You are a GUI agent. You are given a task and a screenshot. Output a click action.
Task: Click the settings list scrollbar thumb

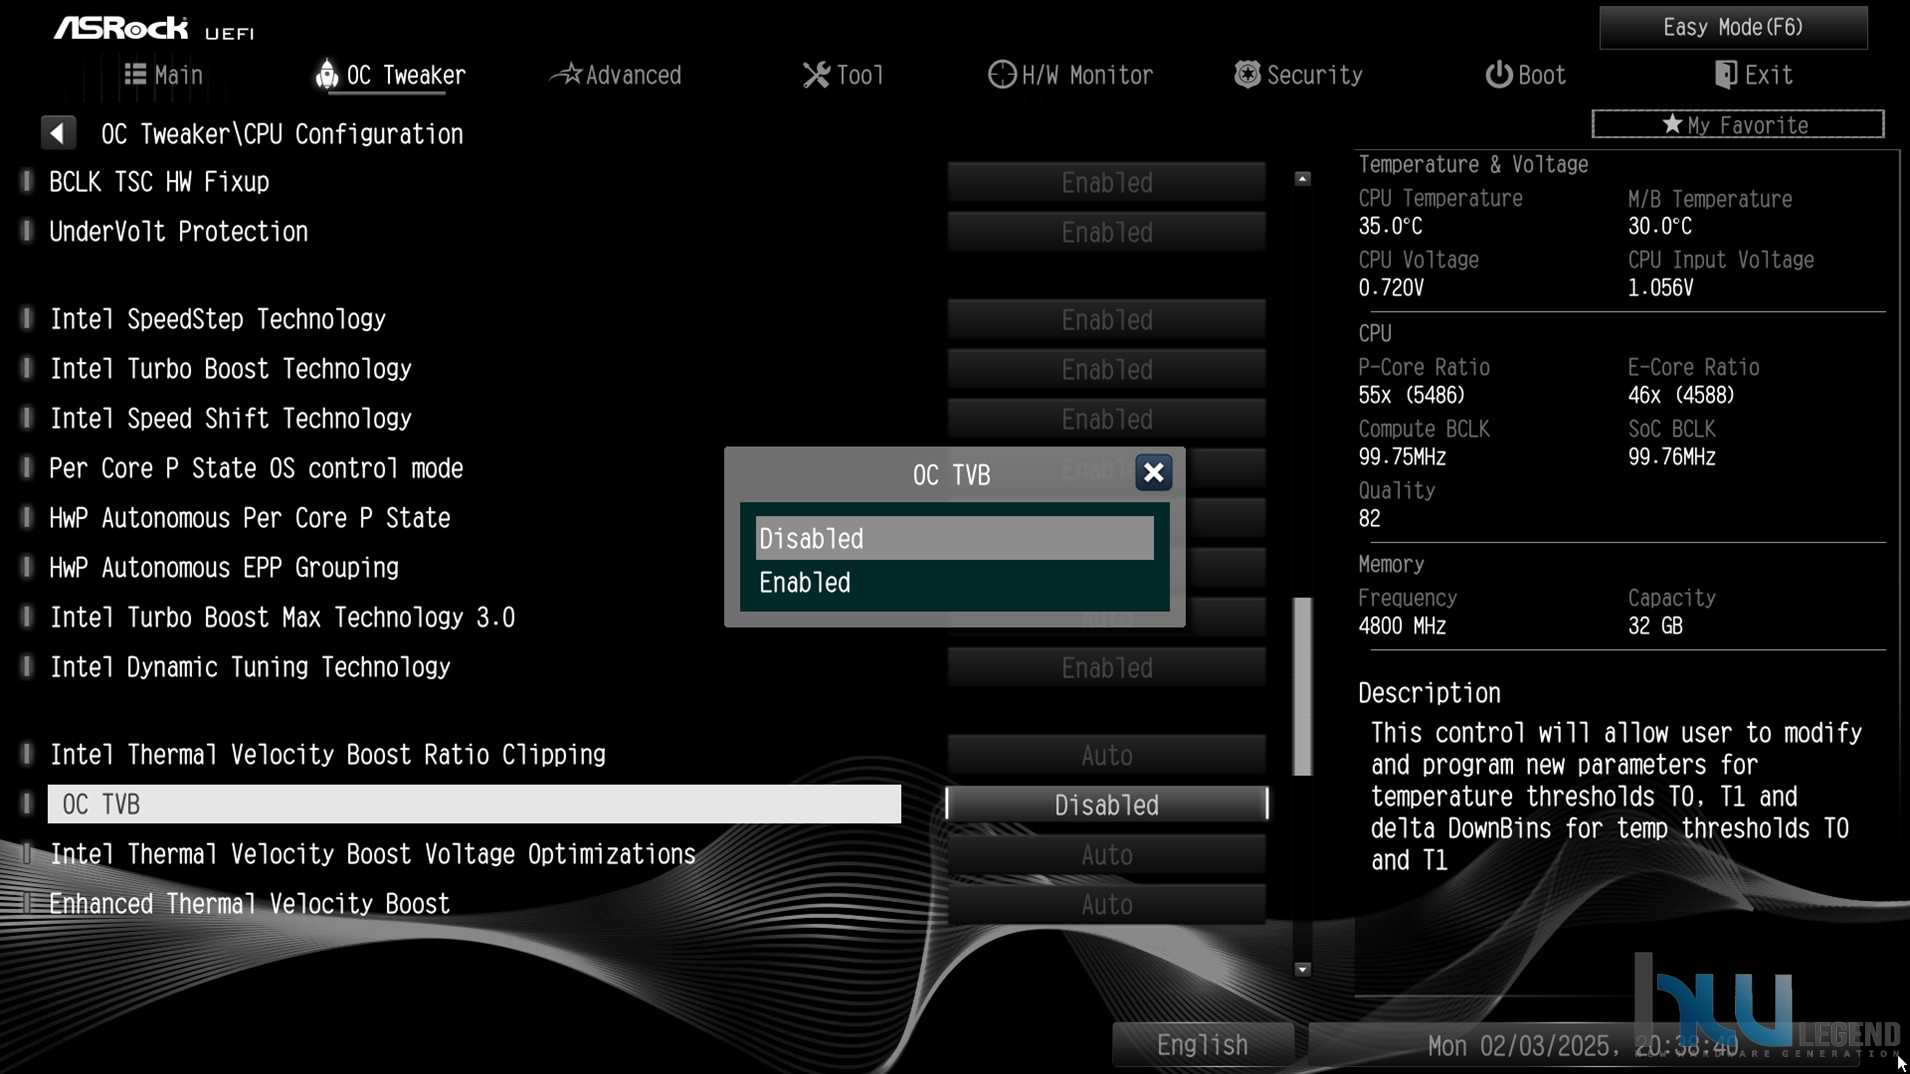(1302, 686)
